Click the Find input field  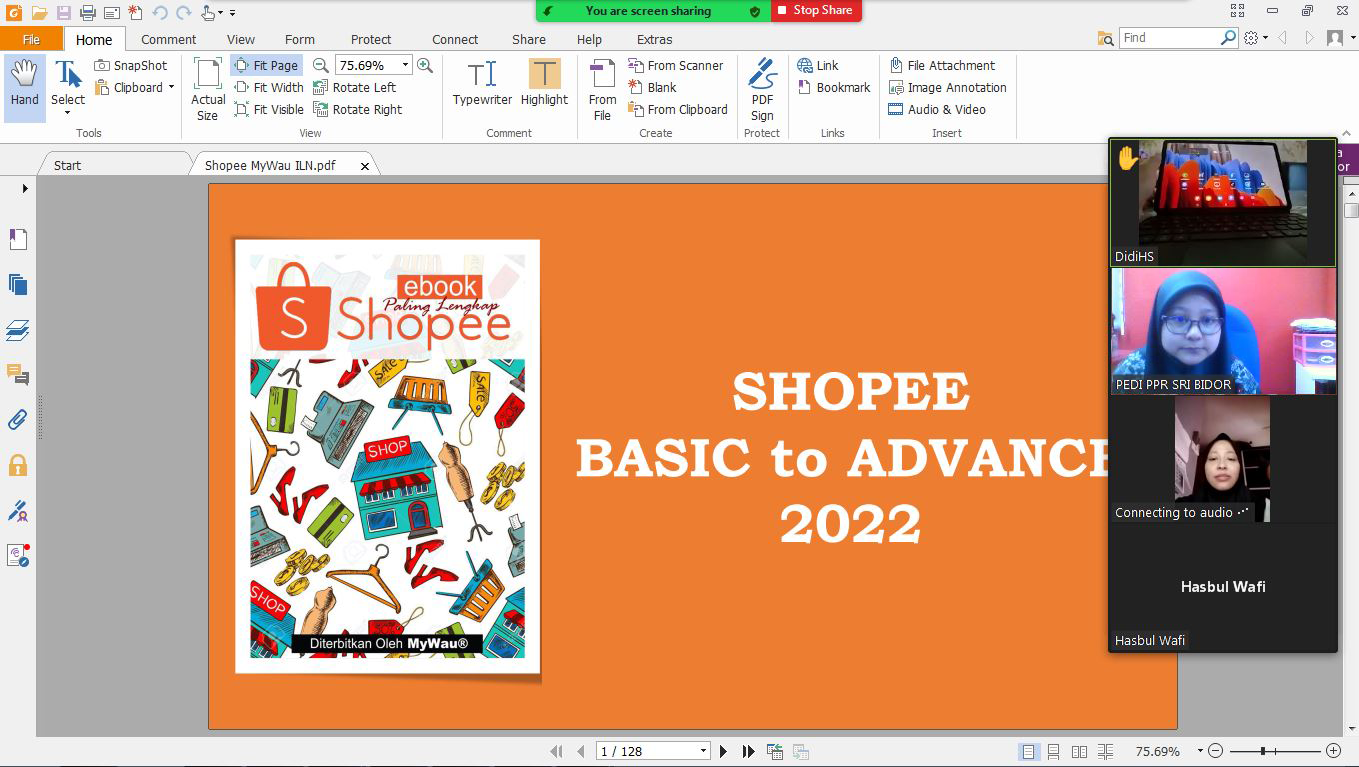(1169, 38)
